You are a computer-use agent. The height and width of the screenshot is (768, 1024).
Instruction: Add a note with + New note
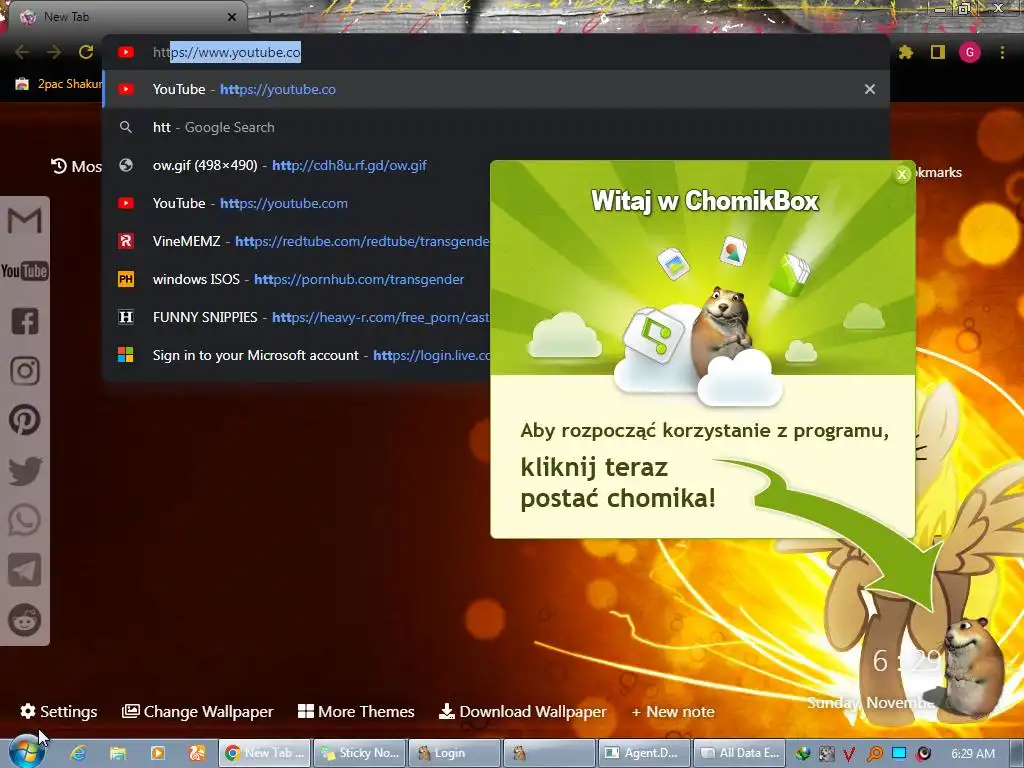(673, 712)
